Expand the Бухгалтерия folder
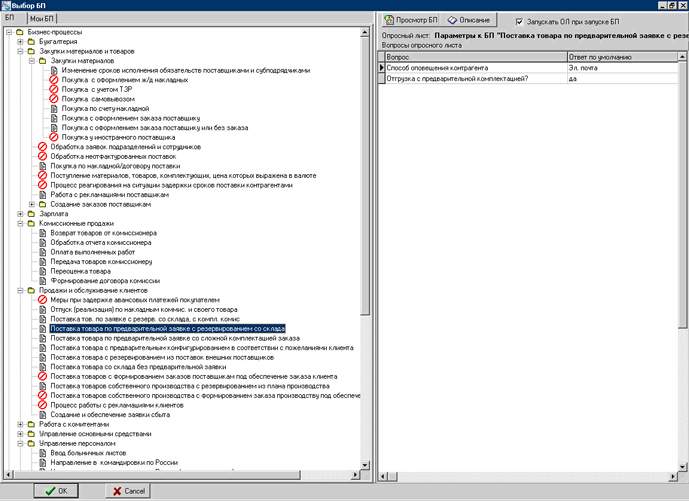The width and height of the screenshot is (689, 501). pyautogui.click(x=20, y=42)
